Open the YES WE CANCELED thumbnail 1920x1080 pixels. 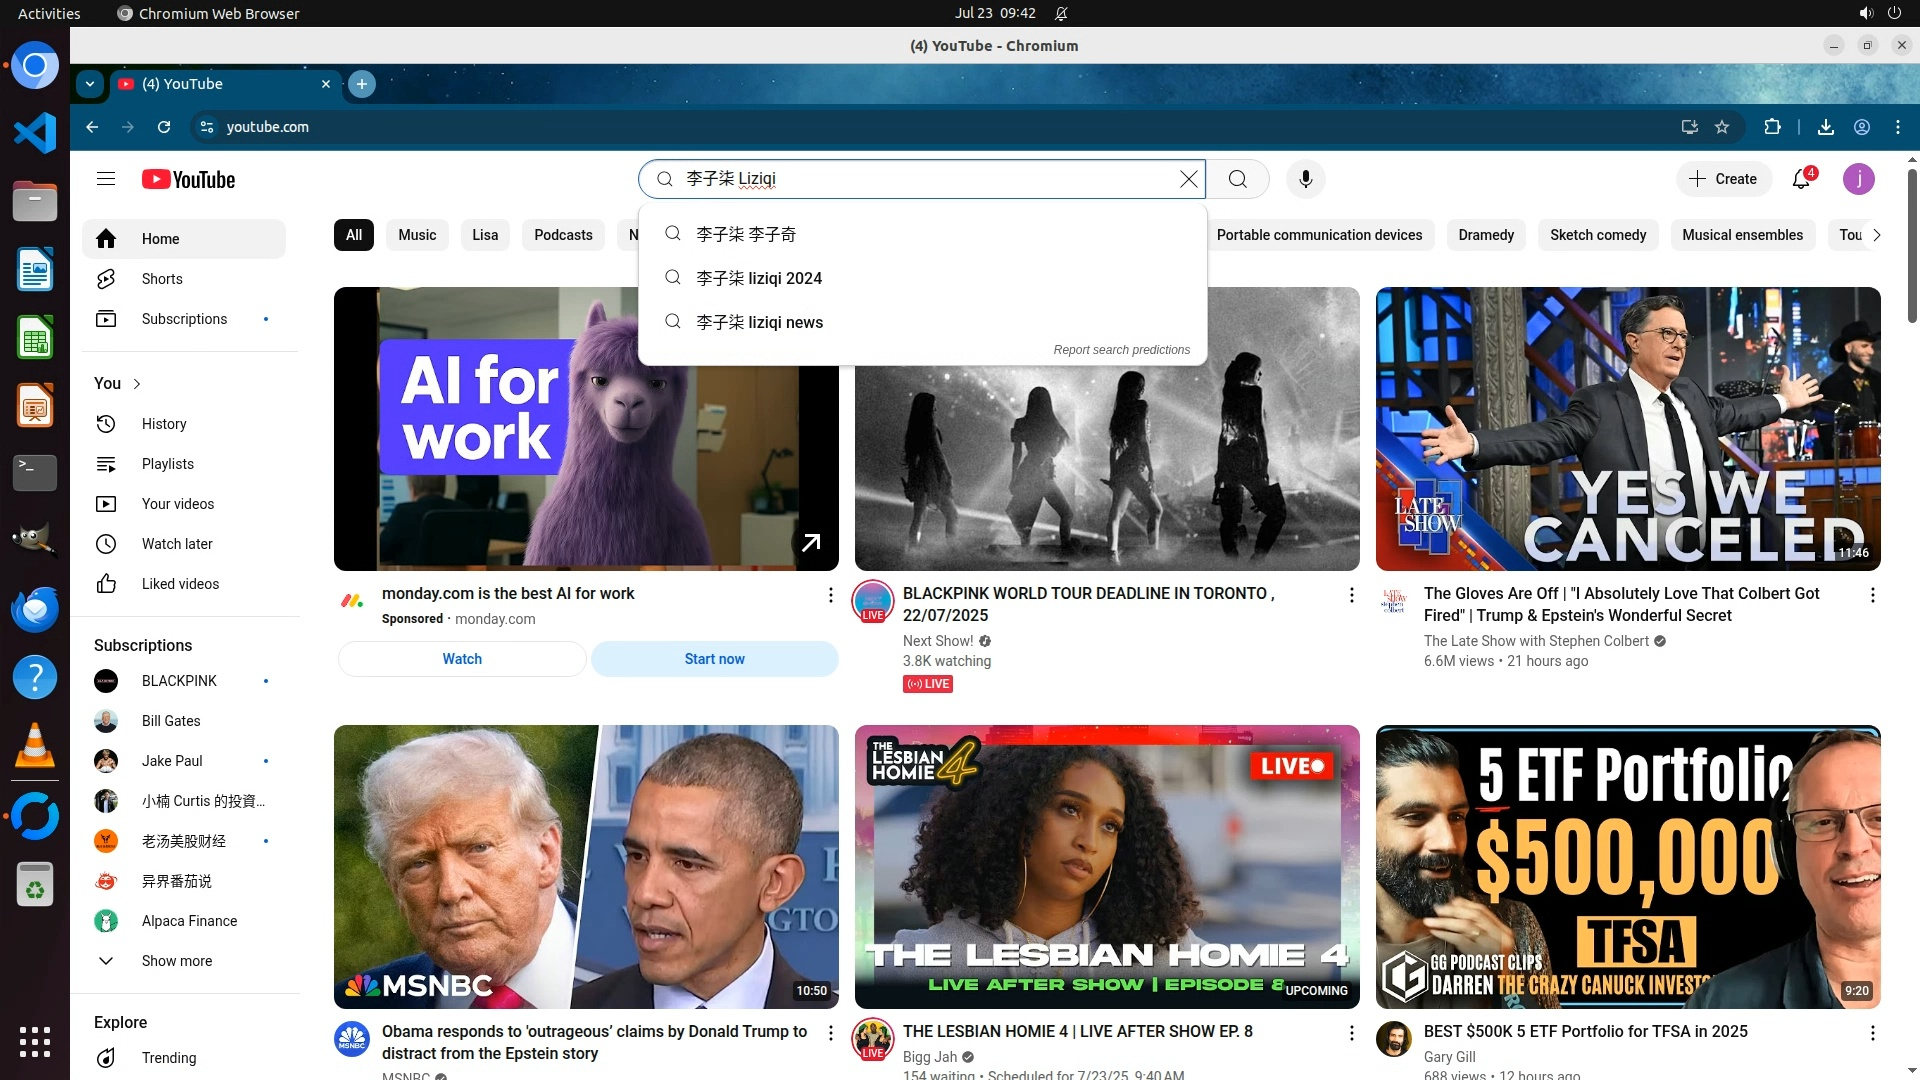[x=1627, y=428]
